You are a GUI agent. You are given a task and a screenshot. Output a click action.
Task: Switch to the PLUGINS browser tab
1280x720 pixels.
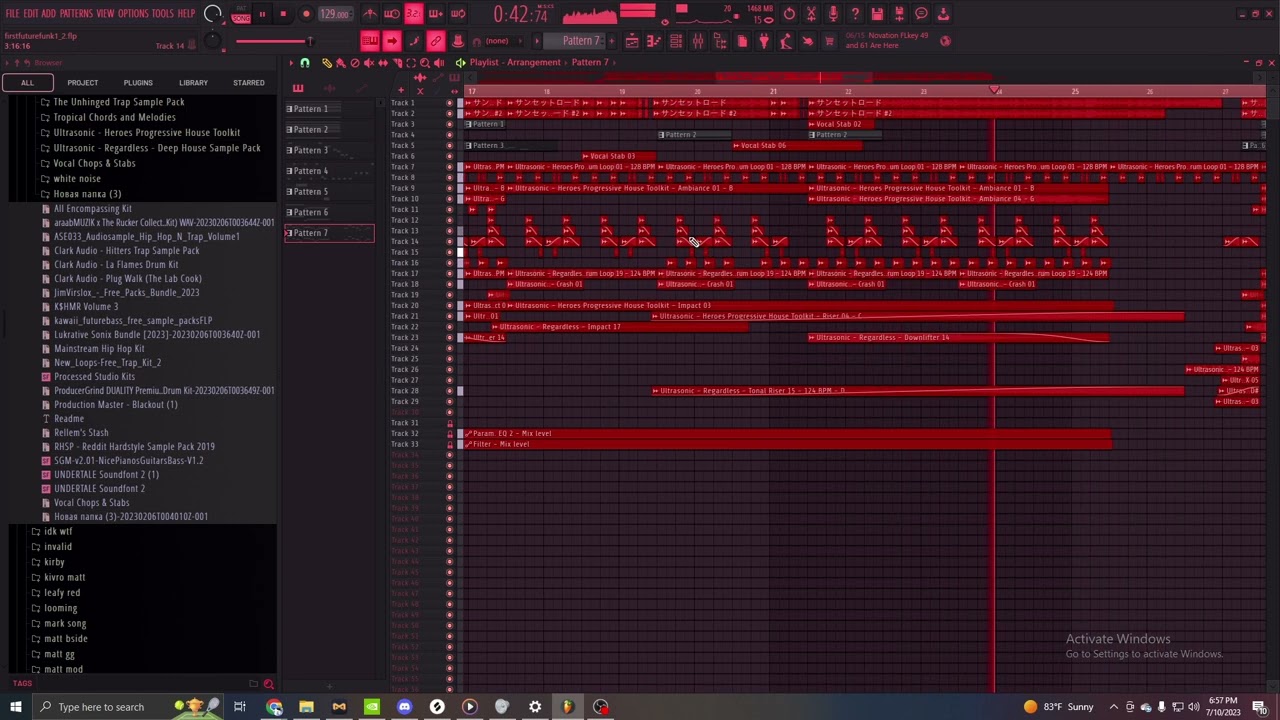click(138, 83)
